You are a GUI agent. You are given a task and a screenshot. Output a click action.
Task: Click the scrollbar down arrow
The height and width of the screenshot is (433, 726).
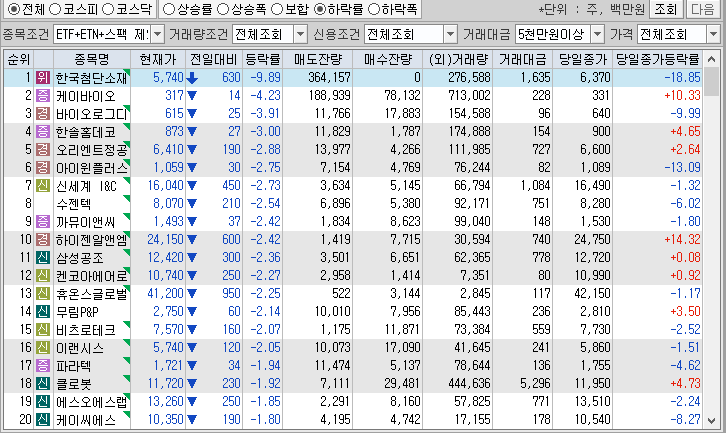712,421
